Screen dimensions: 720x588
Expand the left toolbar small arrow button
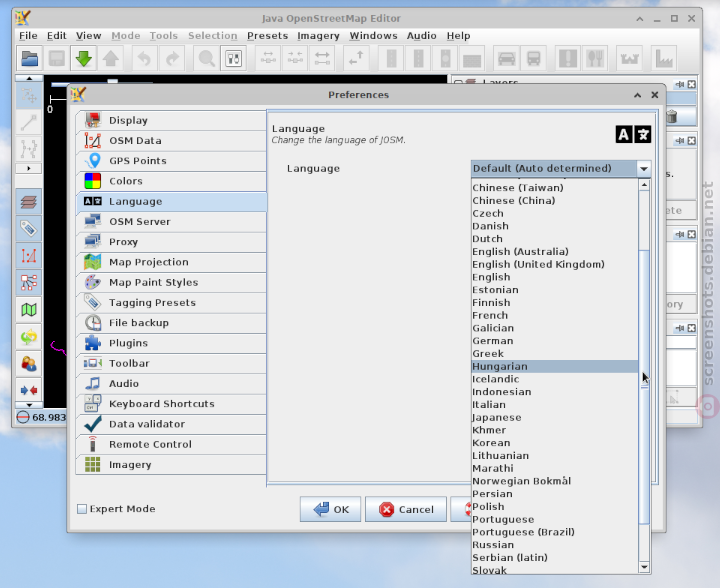[28, 168]
